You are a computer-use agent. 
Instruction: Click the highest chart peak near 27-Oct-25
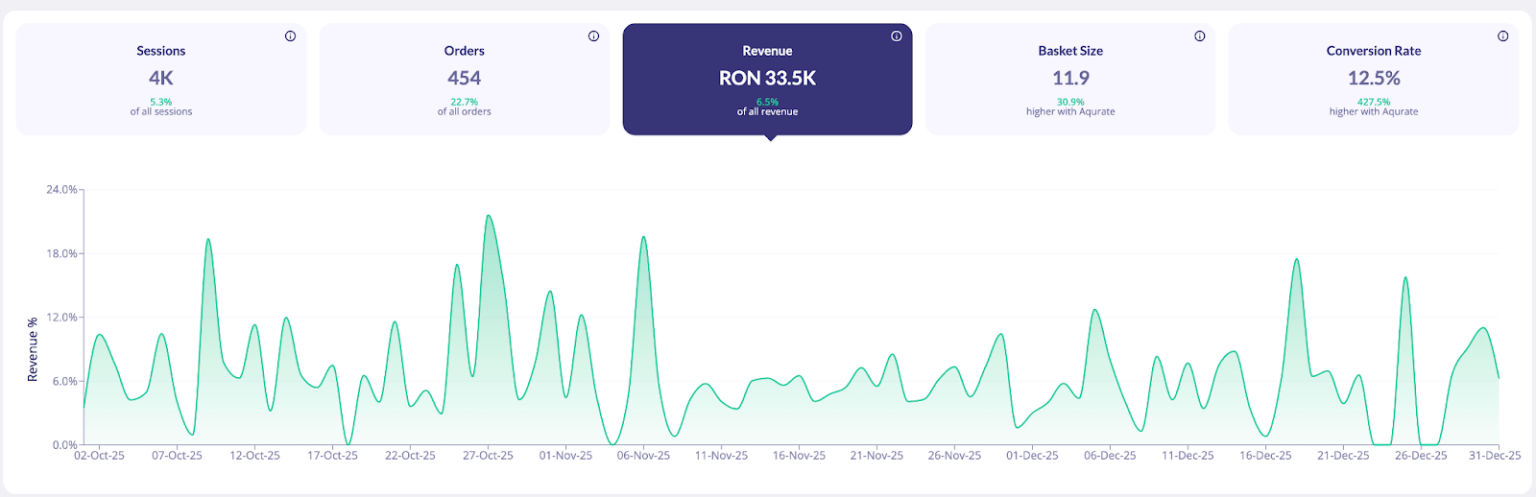(x=488, y=216)
